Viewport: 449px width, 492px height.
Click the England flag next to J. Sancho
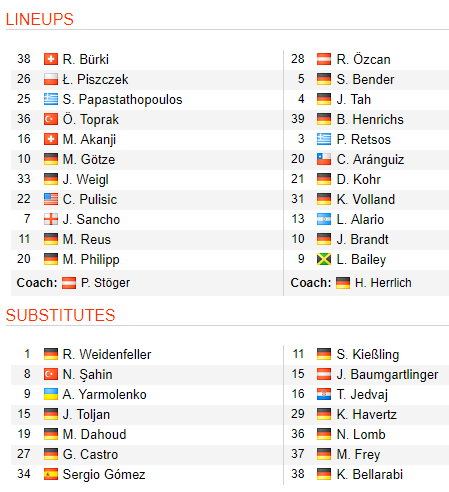click(51, 219)
